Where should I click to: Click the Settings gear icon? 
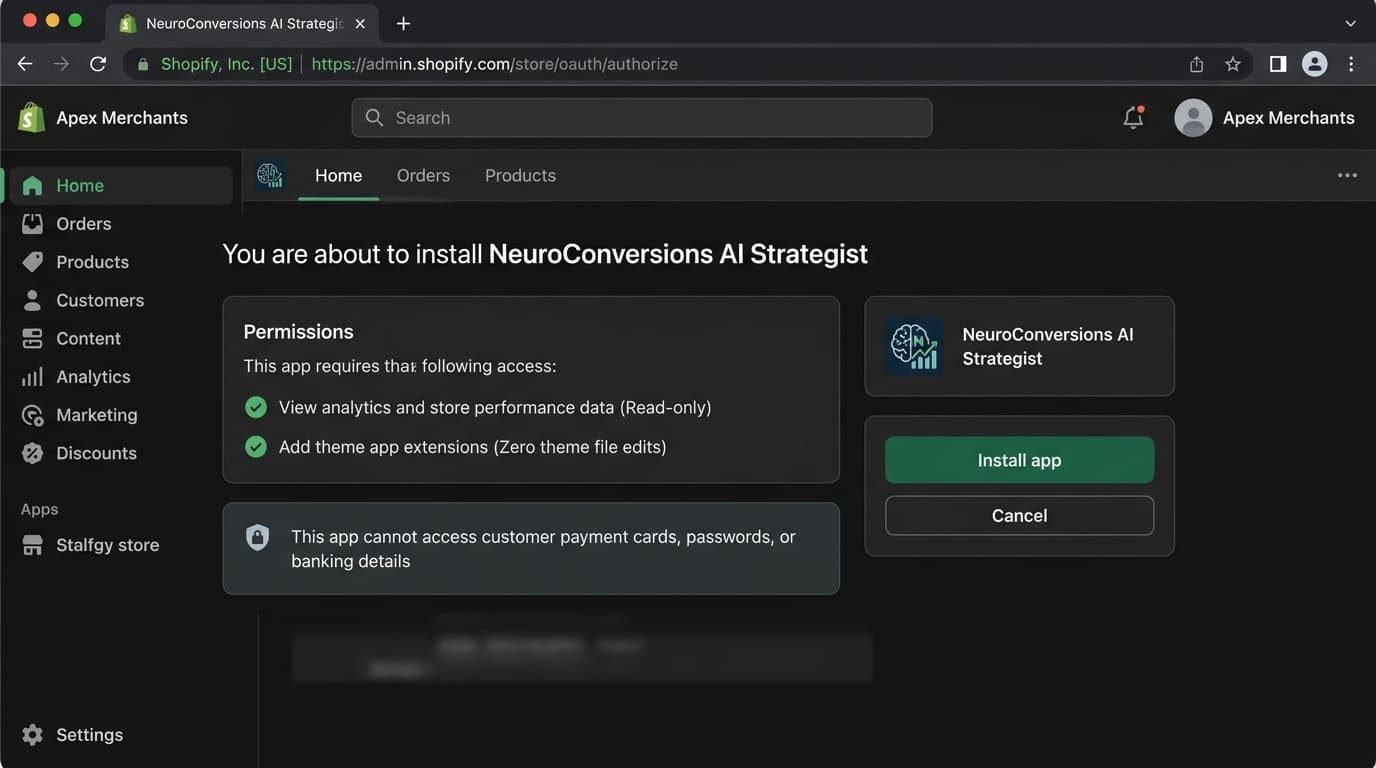(32, 735)
